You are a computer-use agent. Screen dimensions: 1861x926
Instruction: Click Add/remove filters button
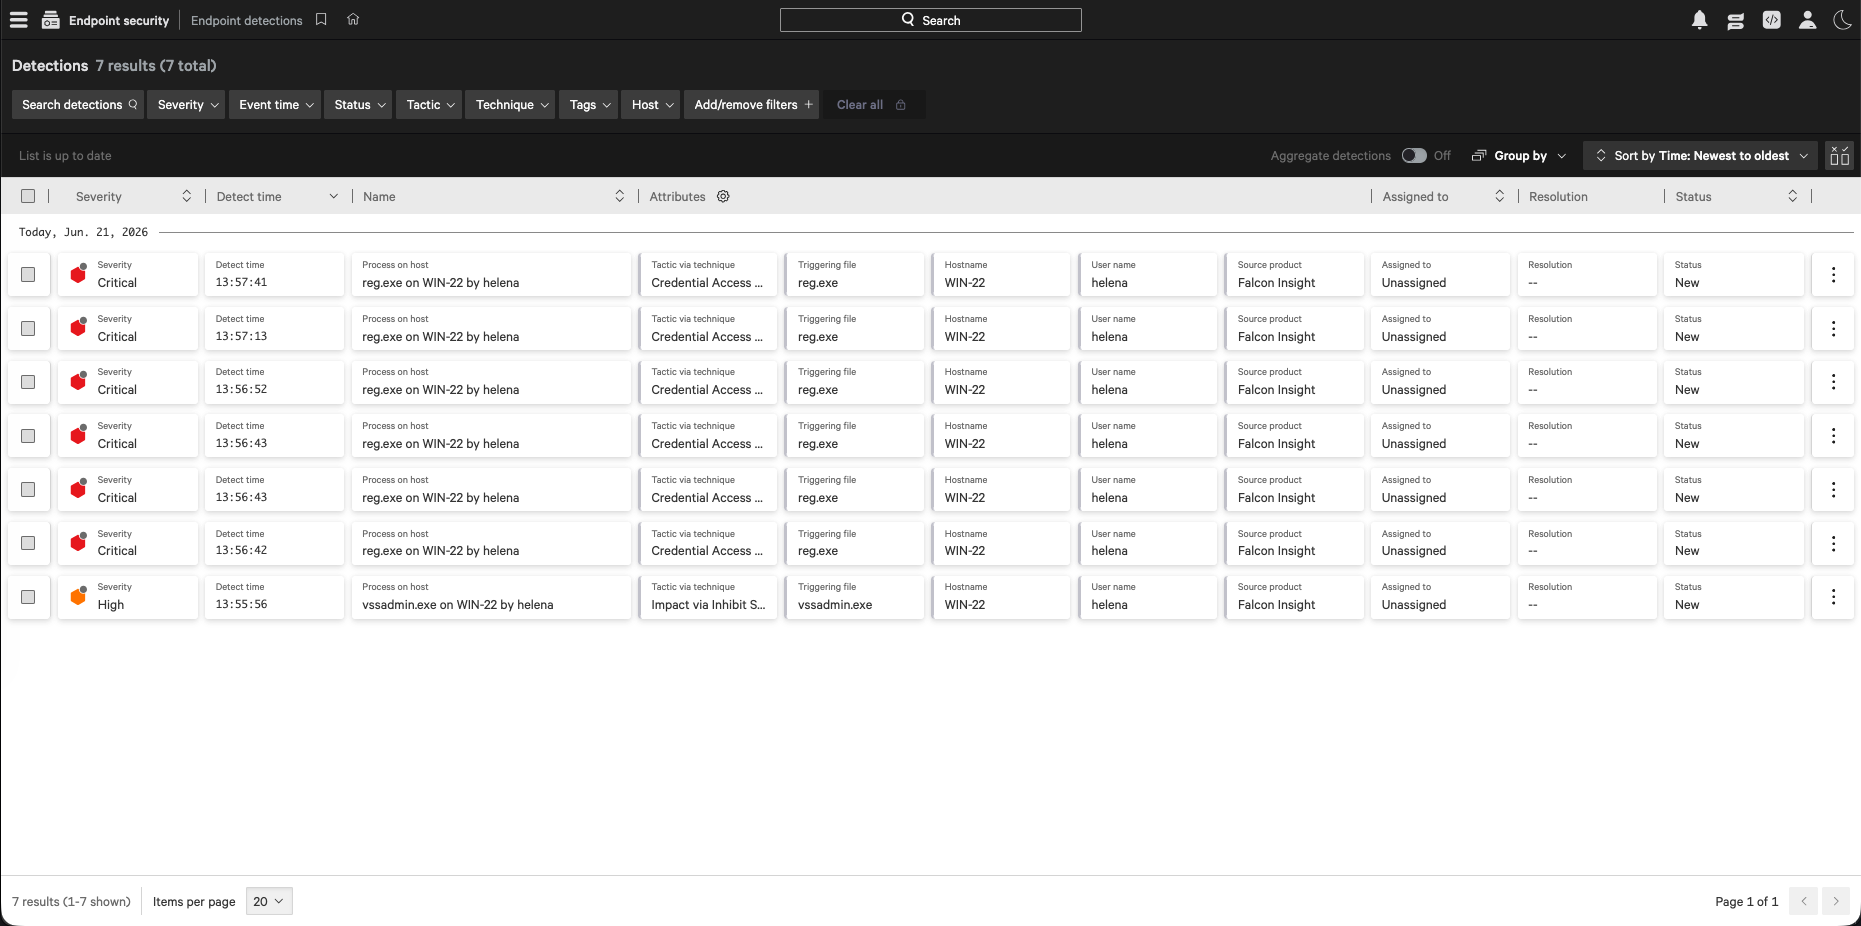(752, 104)
